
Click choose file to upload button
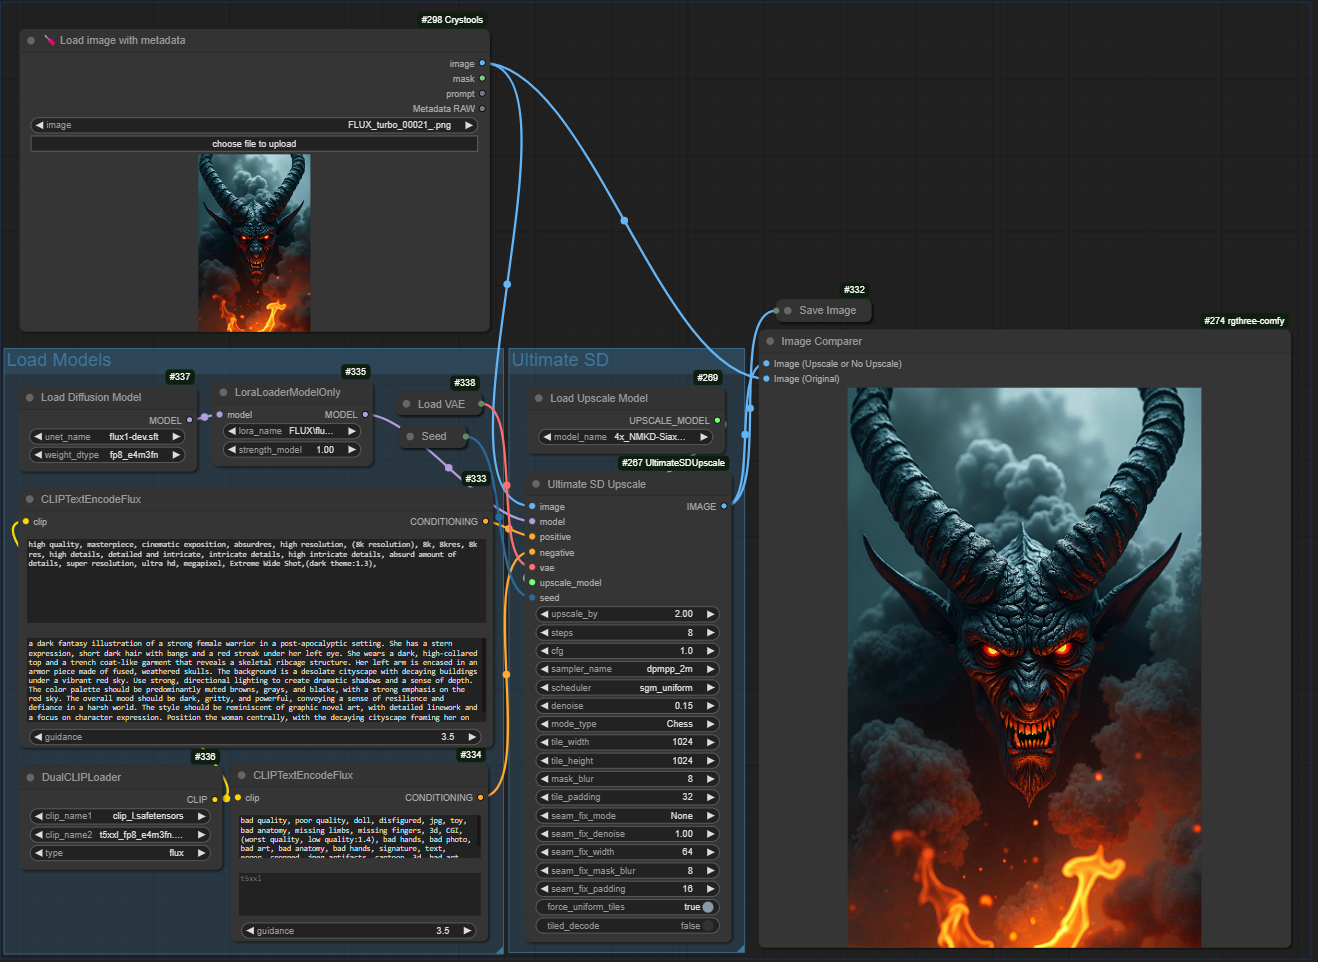(x=254, y=144)
